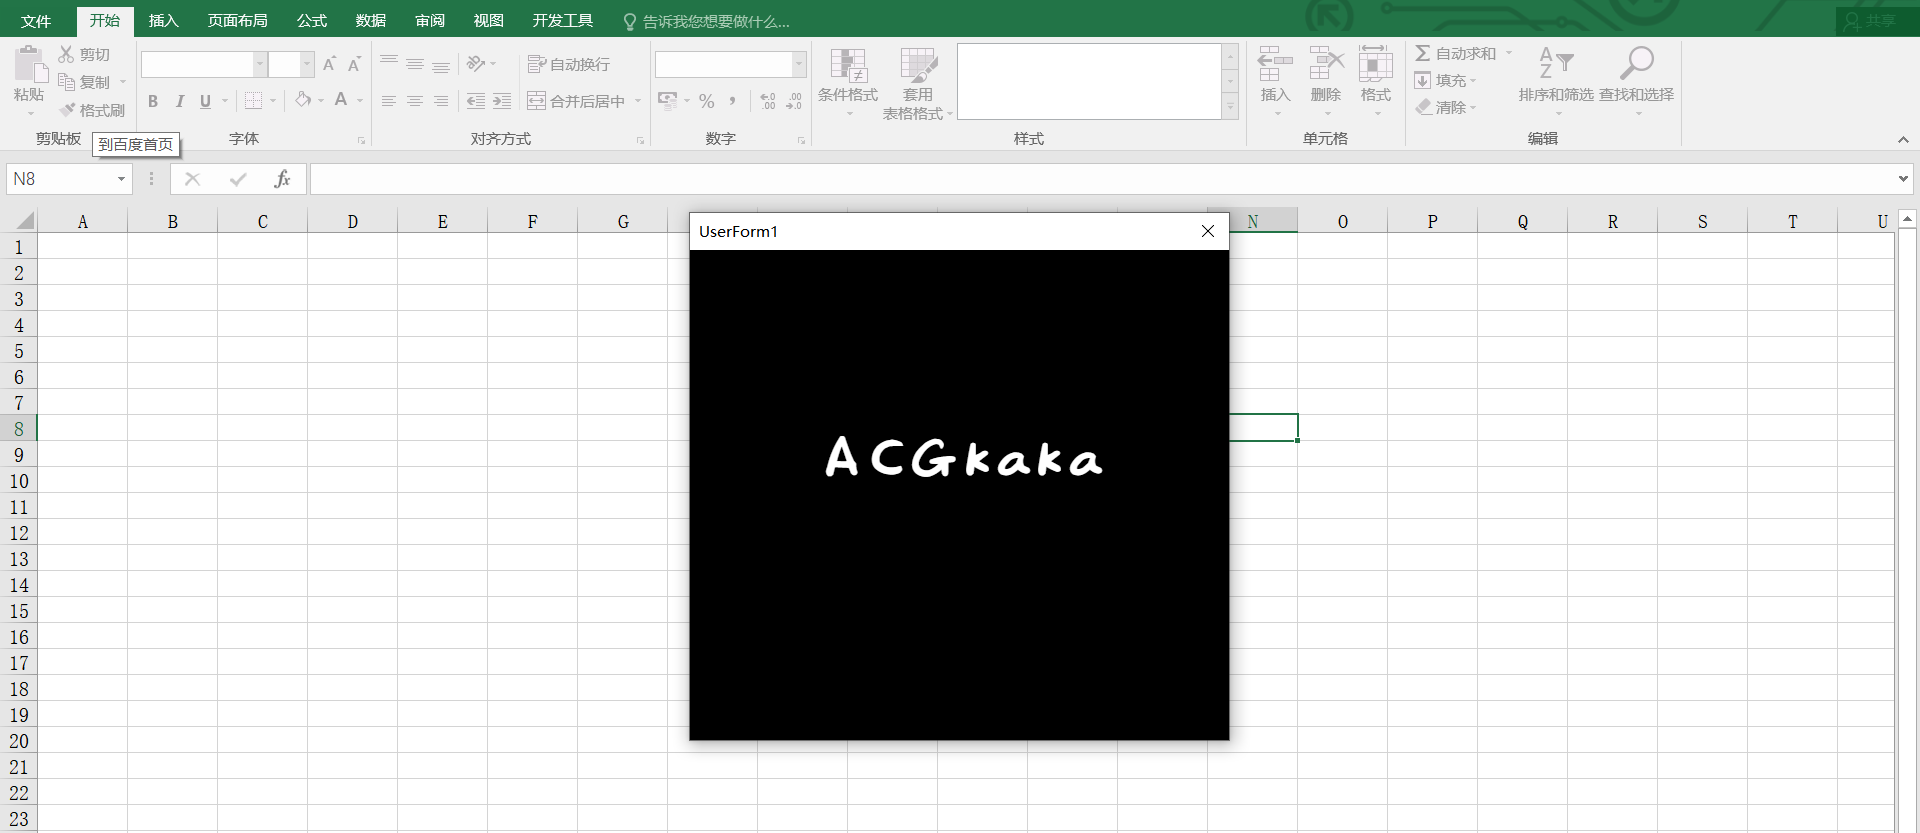
Task: Click Format cells (格式) icon
Action: pyautogui.click(x=1376, y=64)
